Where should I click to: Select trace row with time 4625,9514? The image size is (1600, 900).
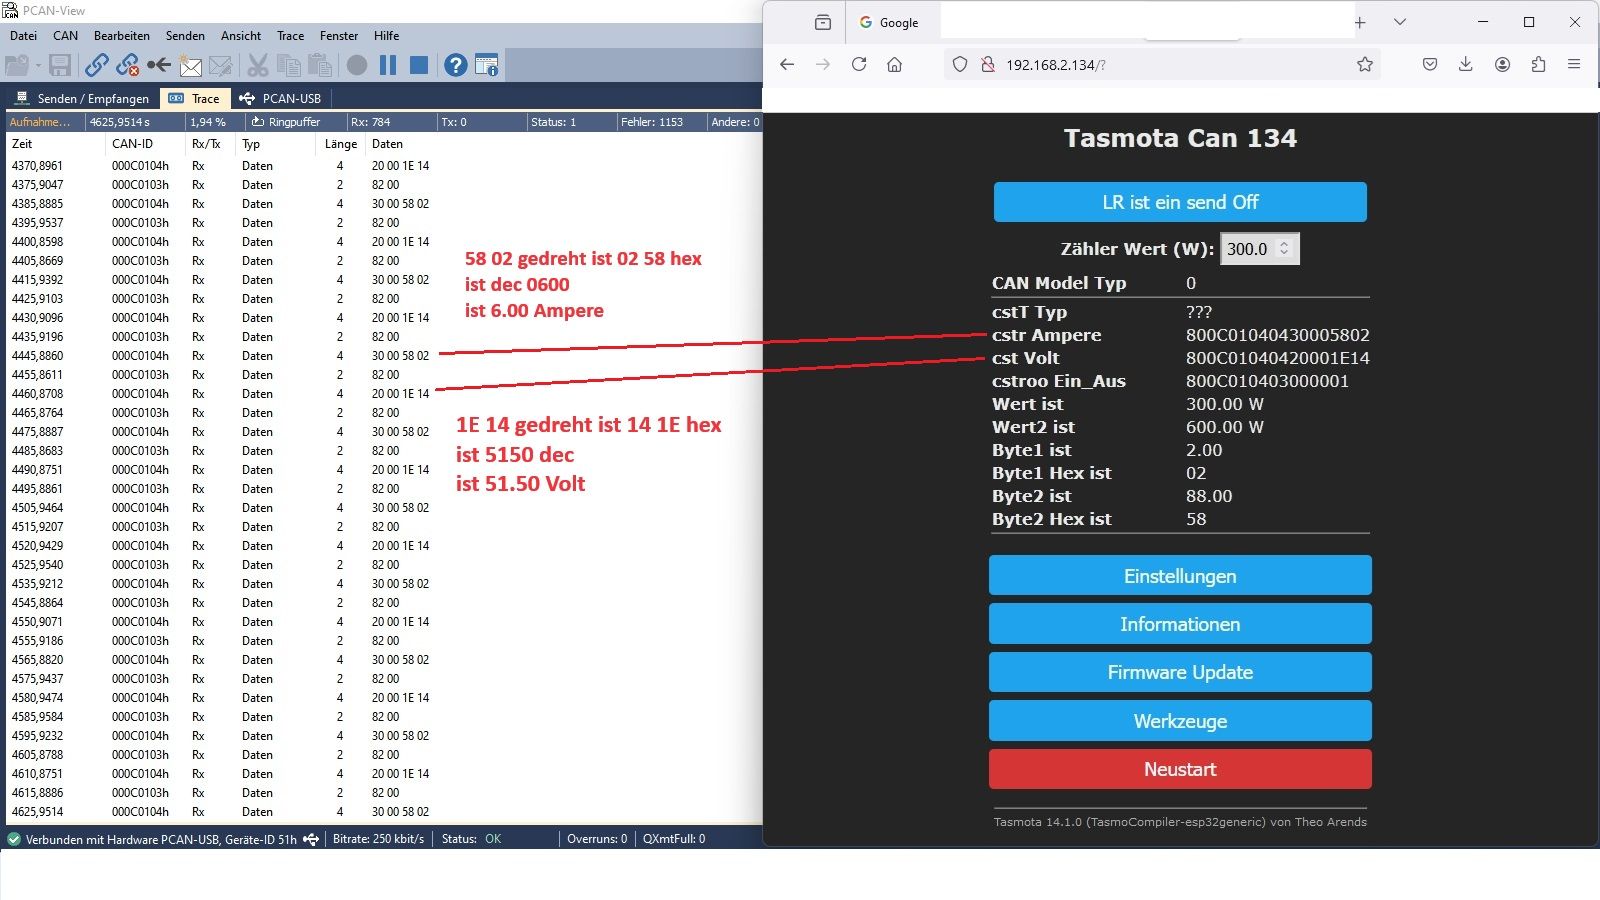point(384,812)
